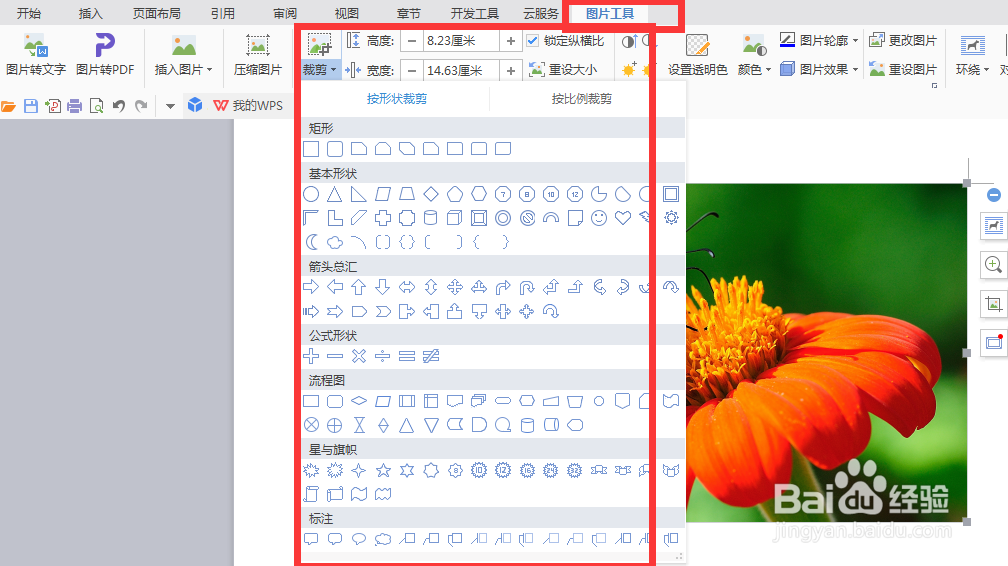Select the cloud shape
The image size is (1008, 566).
click(335, 242)
